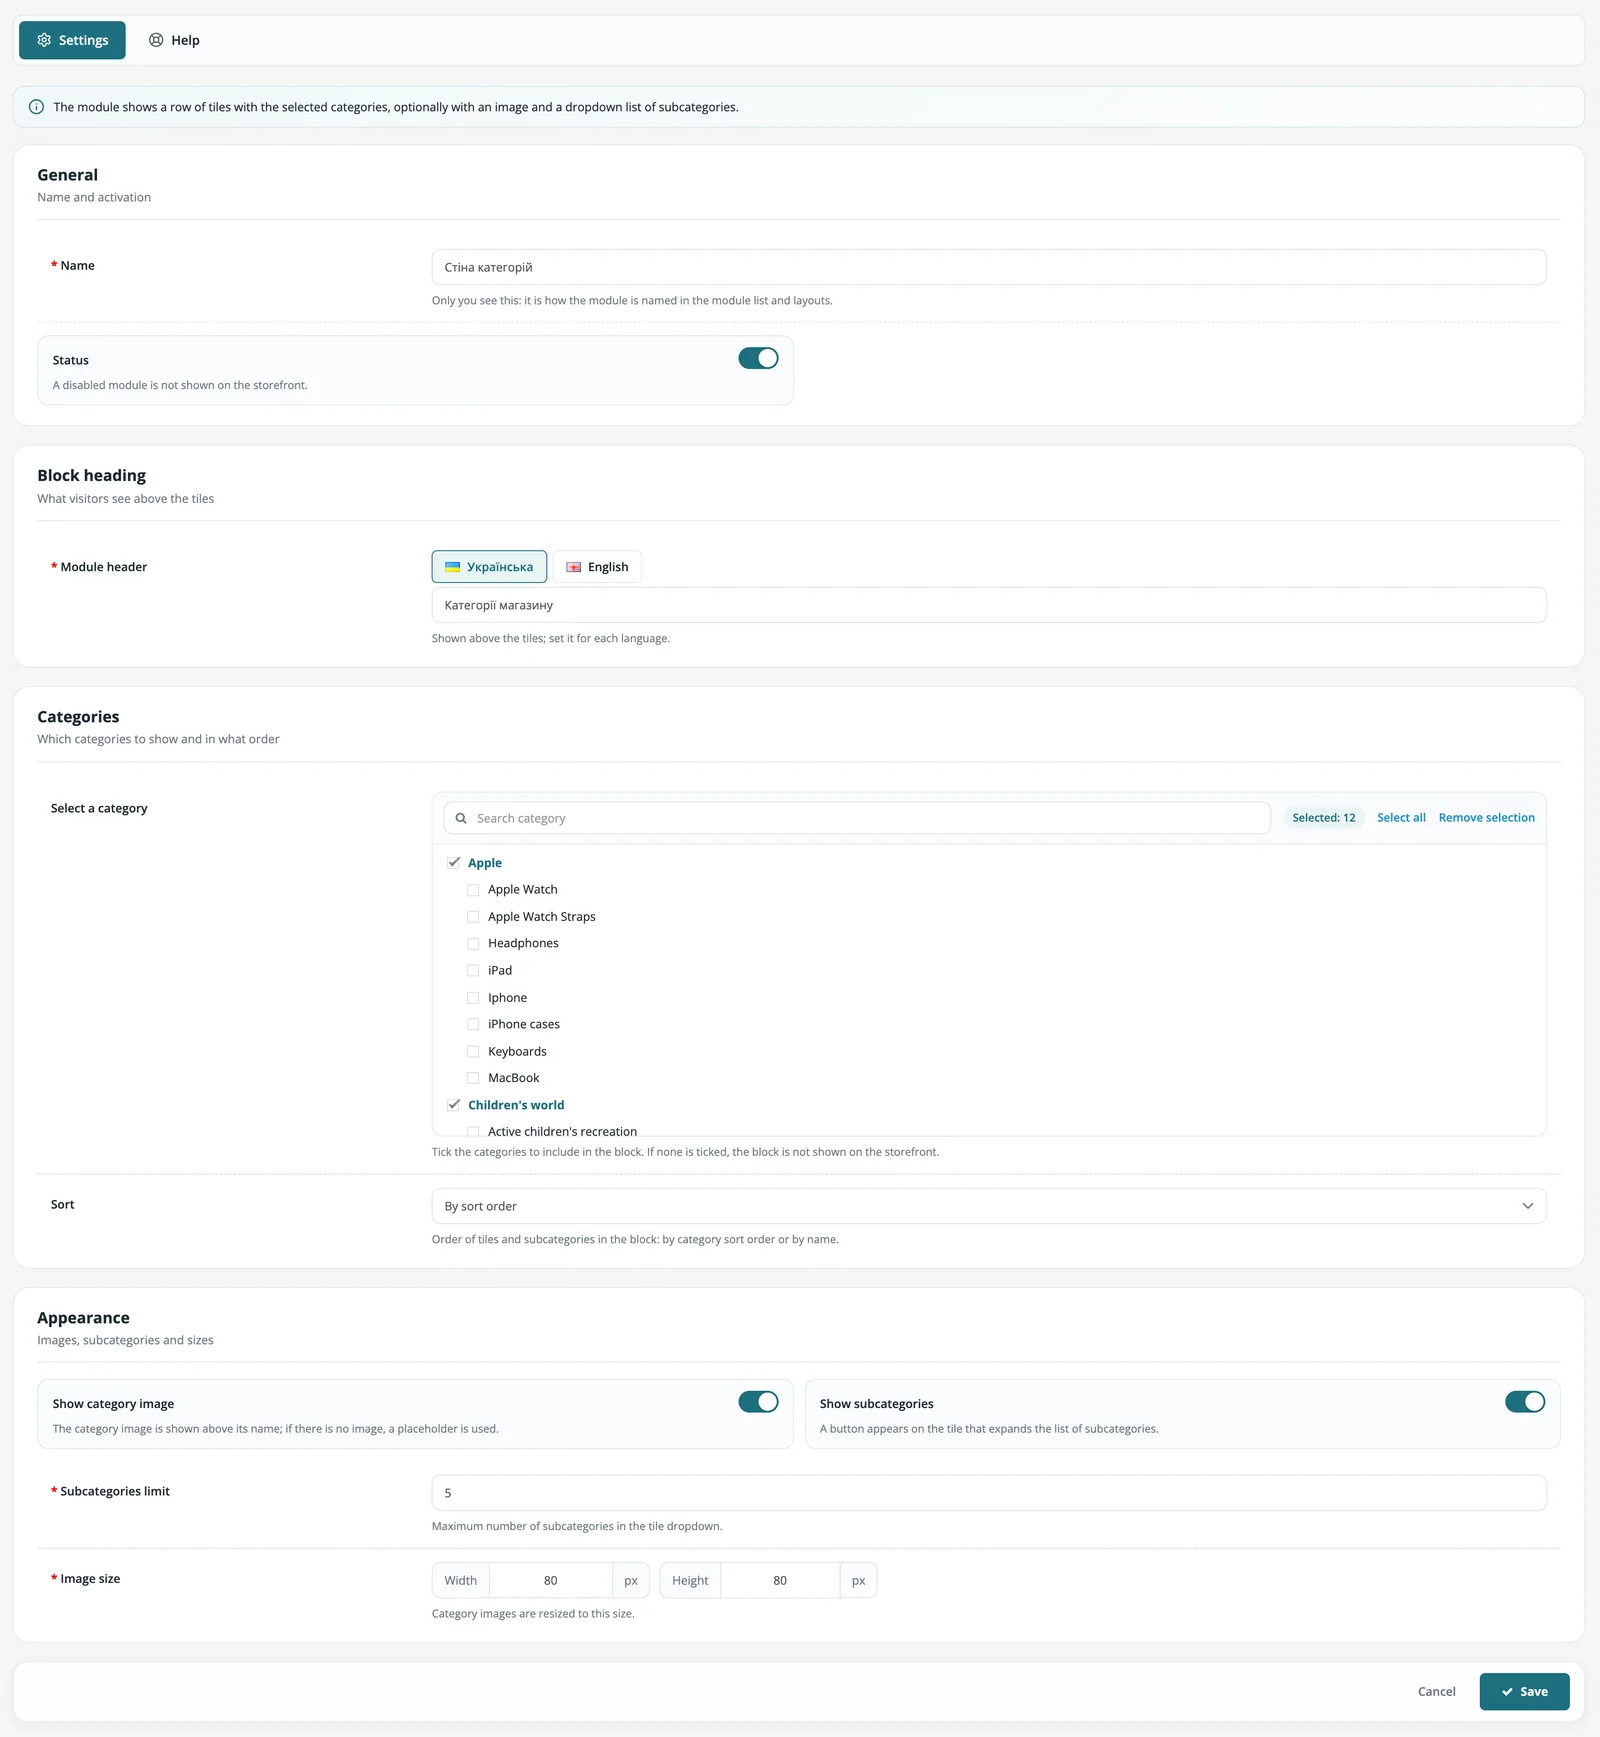Toggle Show category image switch

pos(758,1402)
